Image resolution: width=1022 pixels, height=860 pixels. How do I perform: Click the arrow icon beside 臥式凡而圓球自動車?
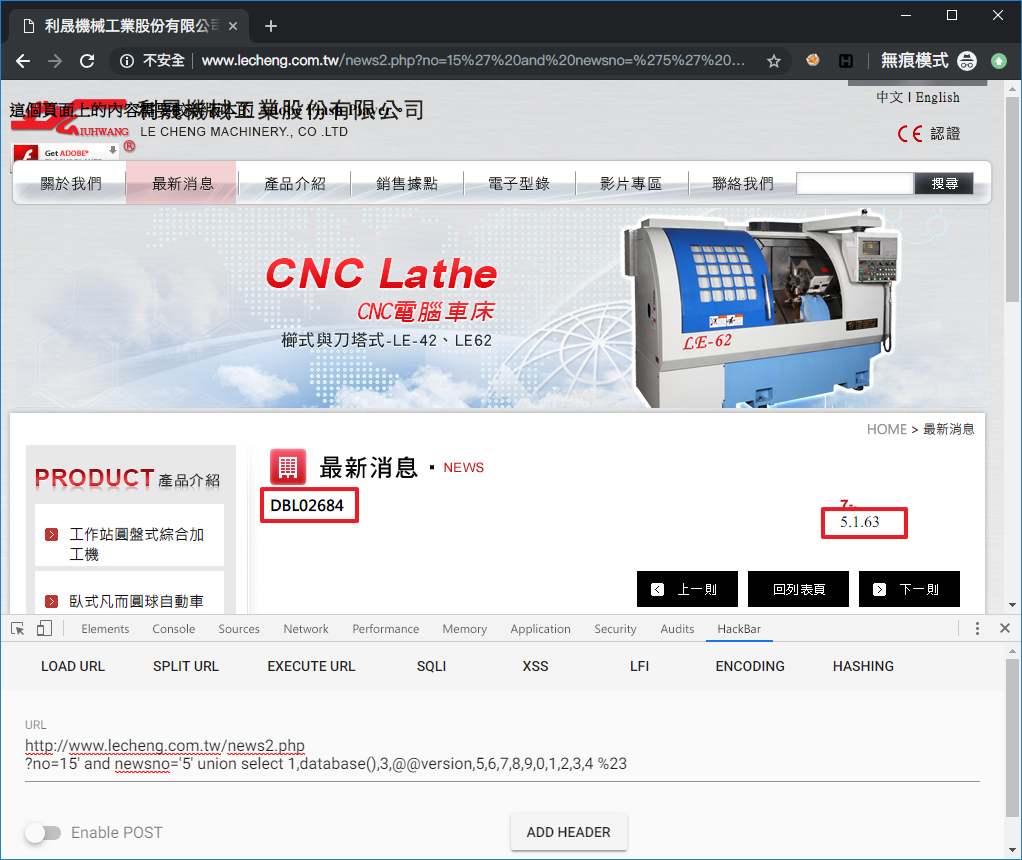51,601
